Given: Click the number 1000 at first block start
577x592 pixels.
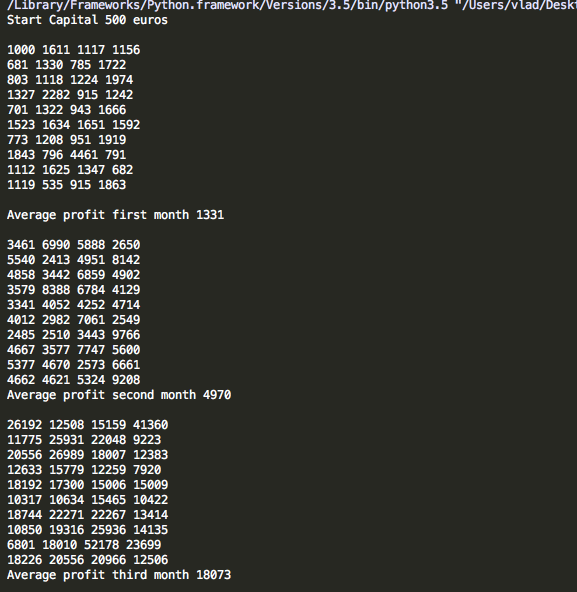Looking at the screenshot, I should pyautogui.click(x=21, y=50).
